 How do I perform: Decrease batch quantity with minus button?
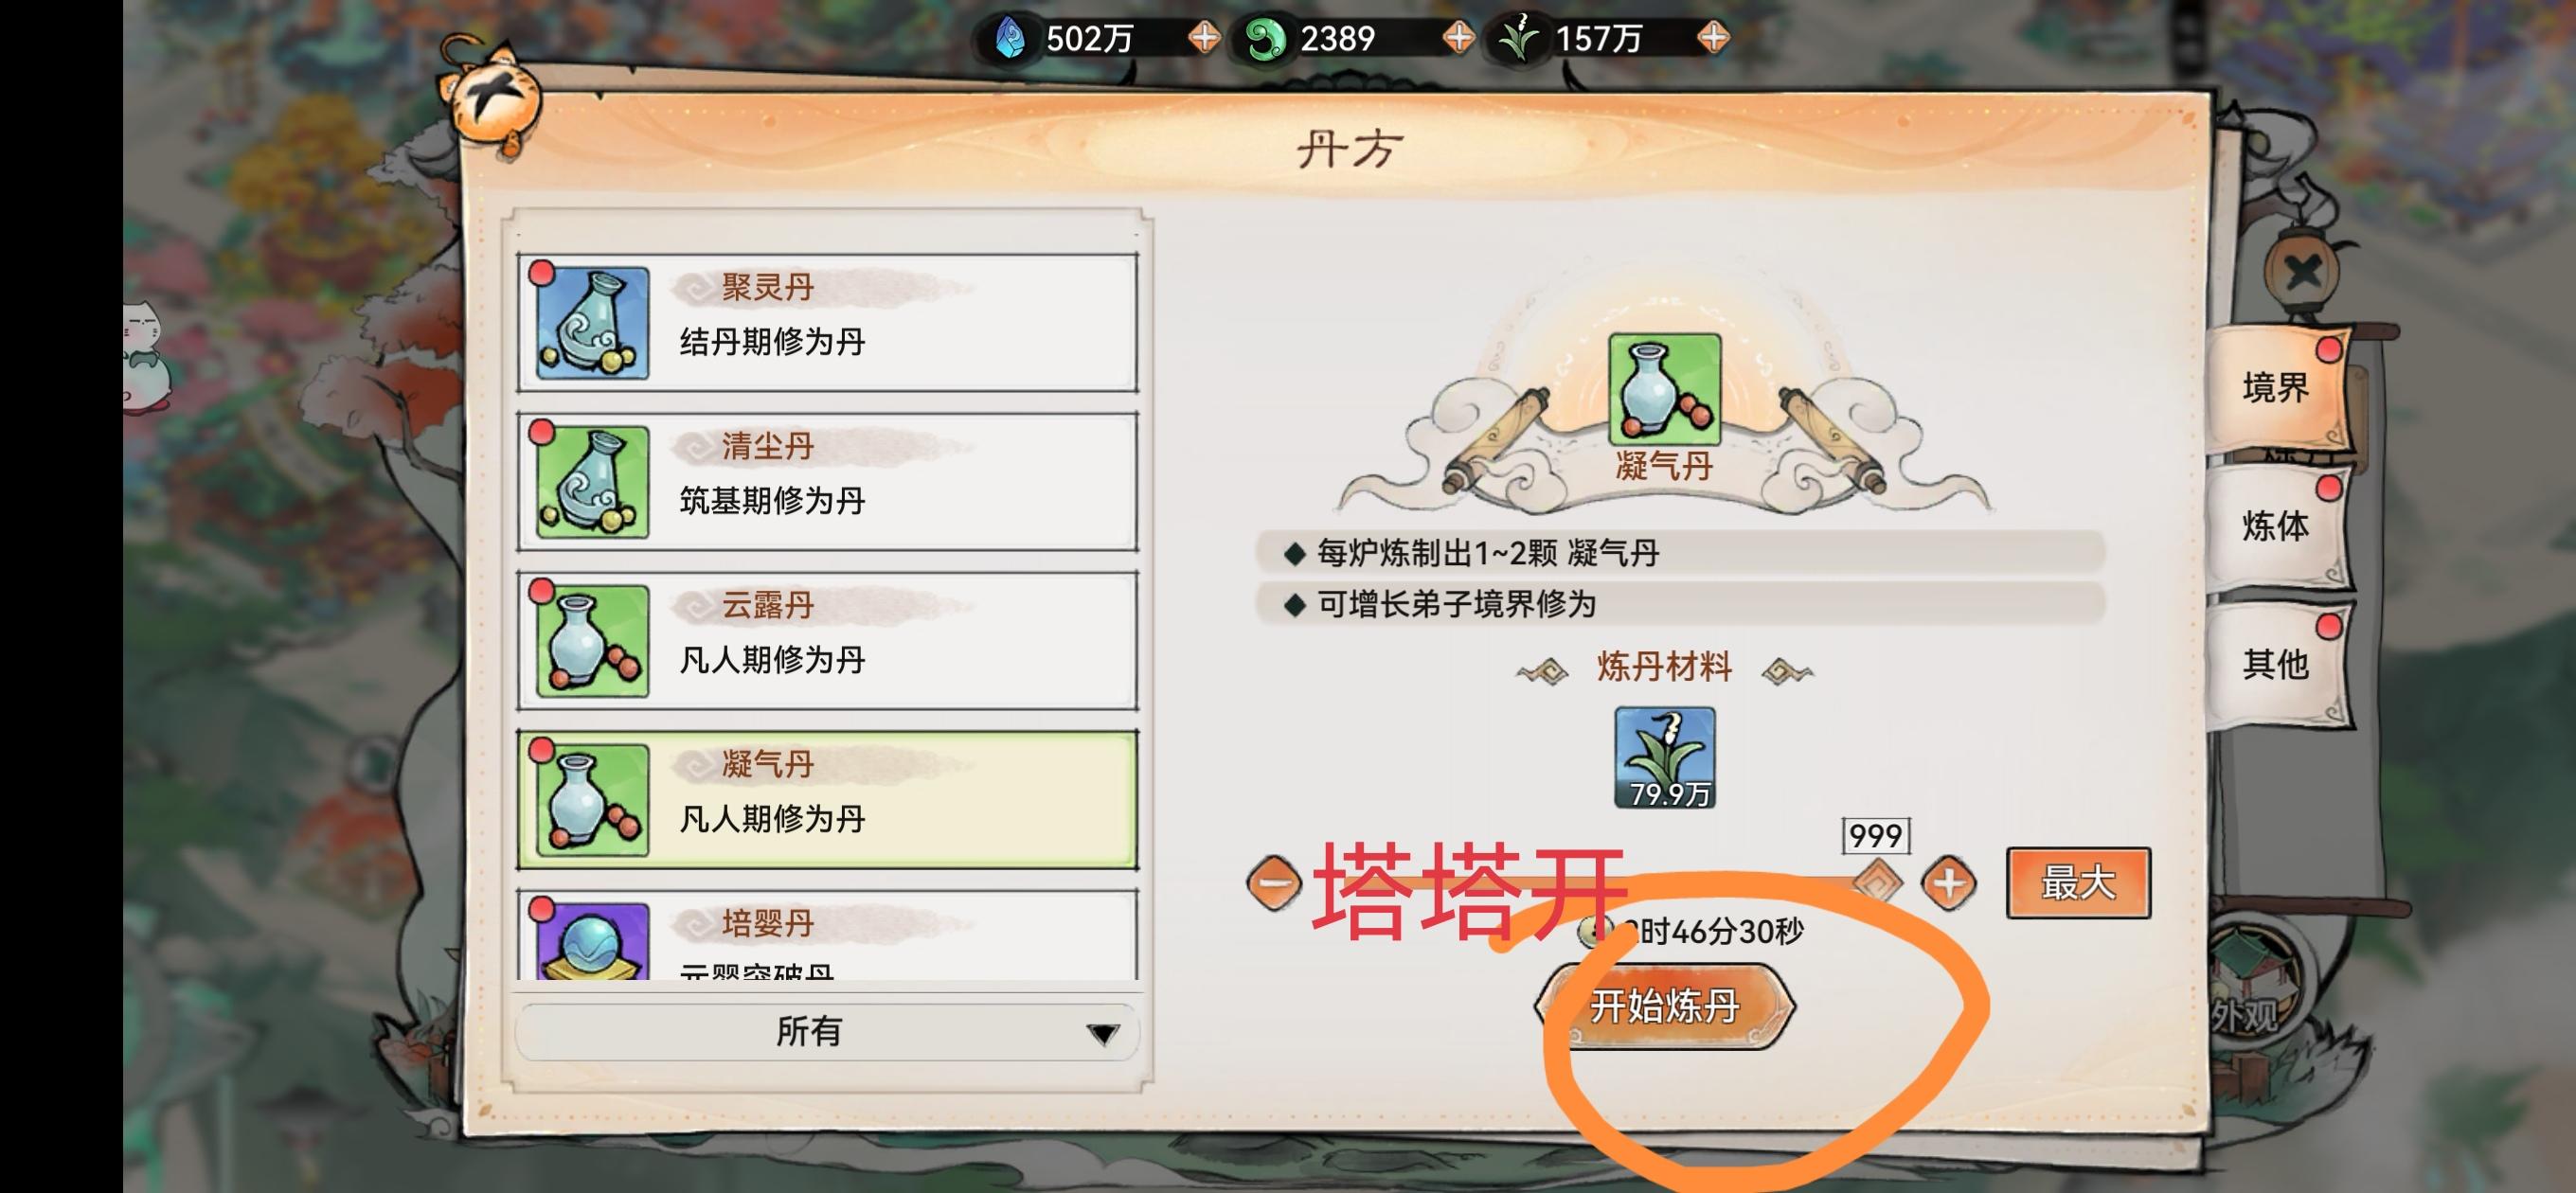(1274, 883)
